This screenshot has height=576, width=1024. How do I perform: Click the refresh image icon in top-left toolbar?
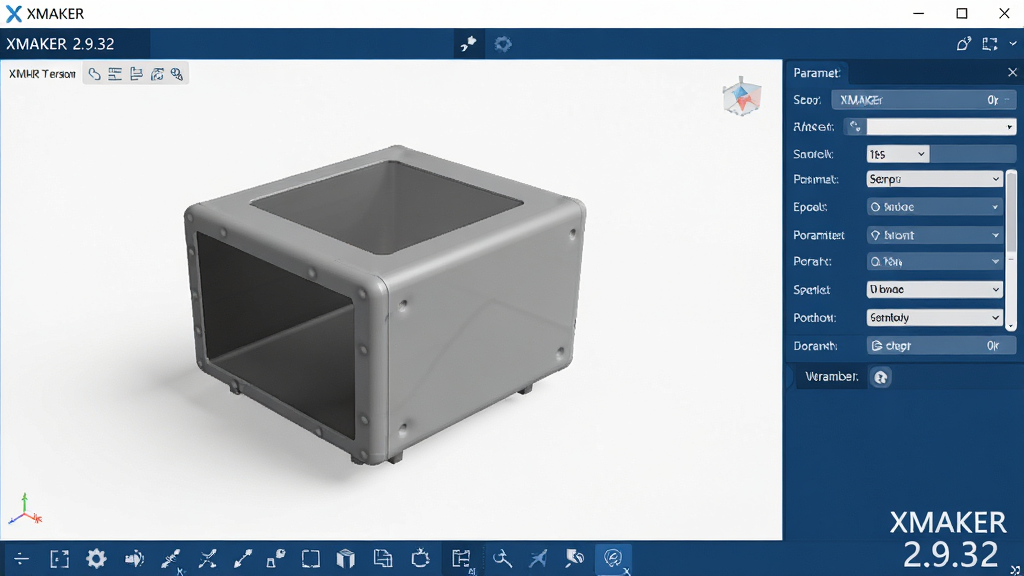tap(157, 74)
